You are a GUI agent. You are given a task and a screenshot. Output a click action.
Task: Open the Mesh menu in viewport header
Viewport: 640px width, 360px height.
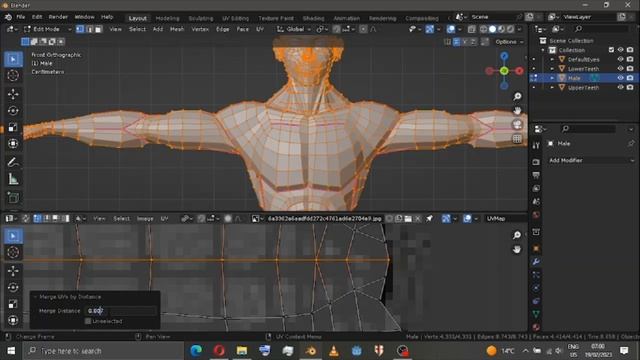177,29
